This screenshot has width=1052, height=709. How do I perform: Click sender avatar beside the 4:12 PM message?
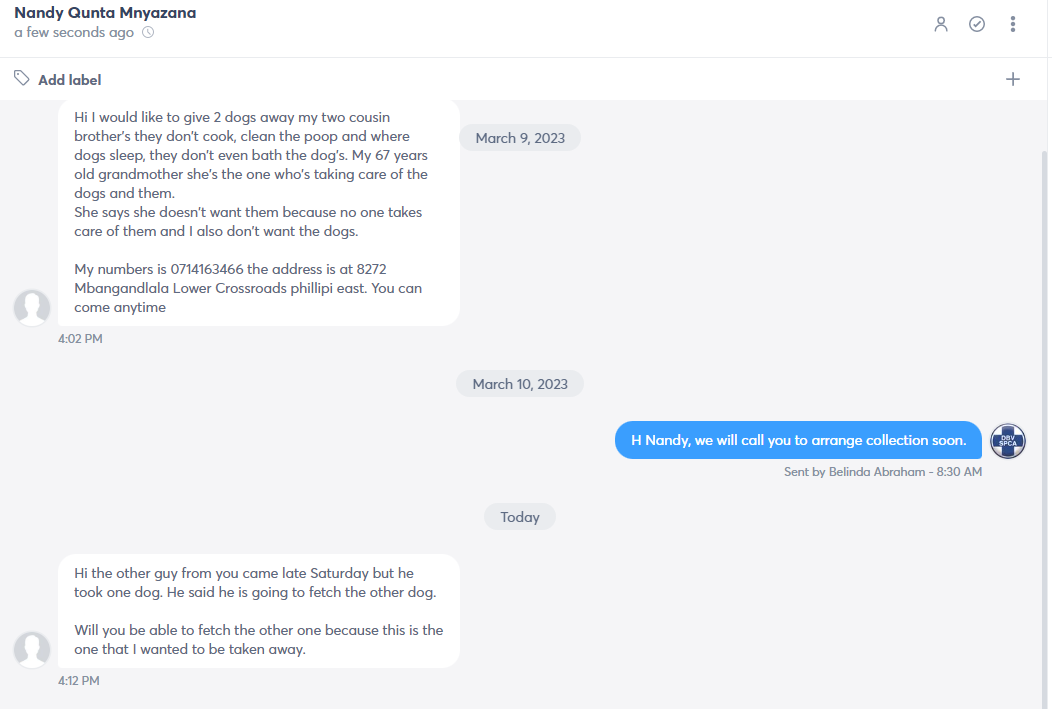(x=32, y=649)
